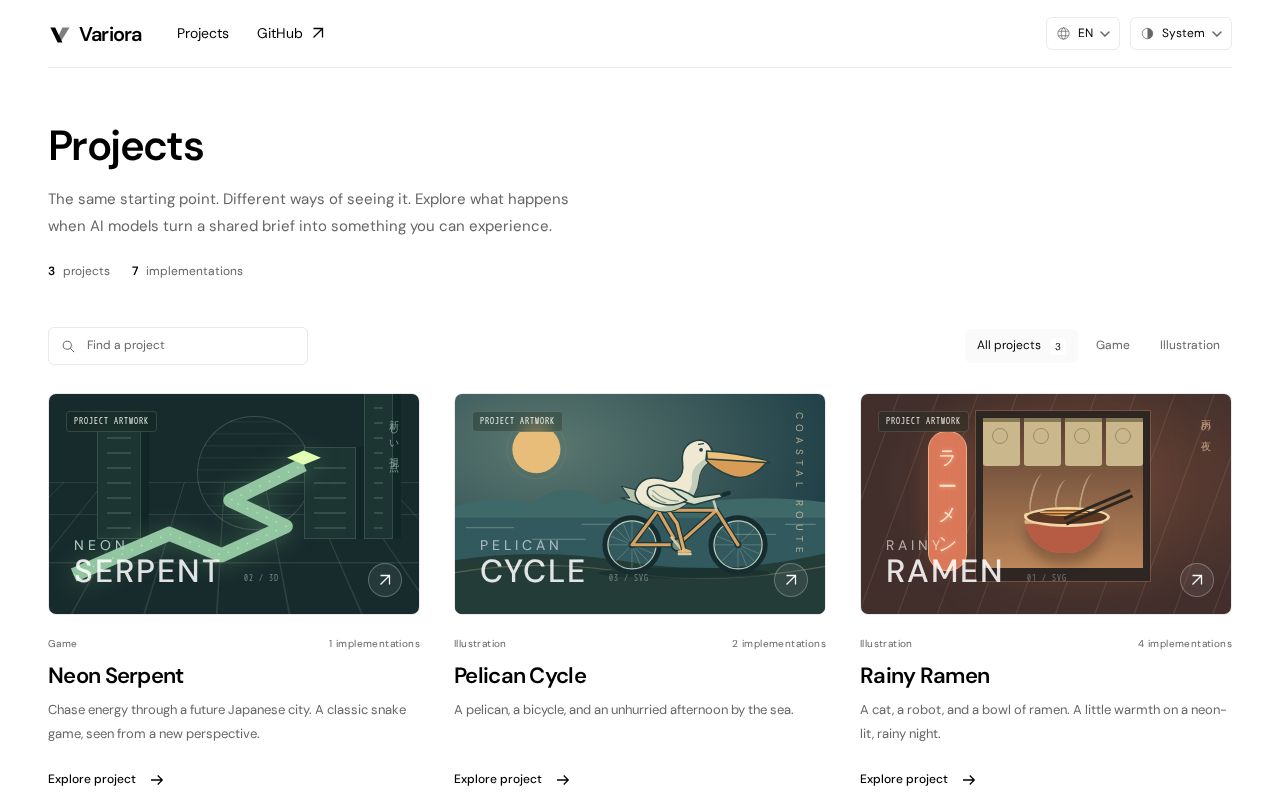Viewport: 1280px width, 800px height.
Task: Filter projects by Illustration
Action: pos(1190,345)
